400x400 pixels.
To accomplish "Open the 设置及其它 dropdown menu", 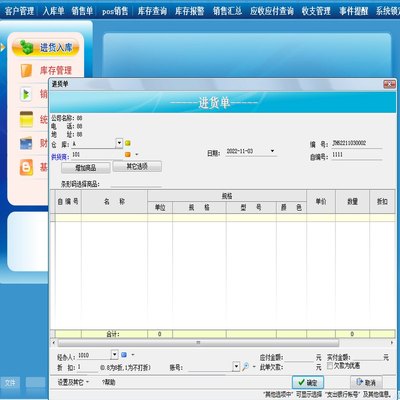I will point(73,382).
